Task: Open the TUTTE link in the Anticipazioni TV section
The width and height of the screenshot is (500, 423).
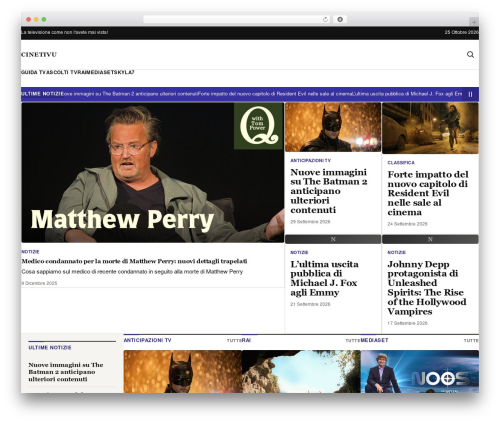Action: pyautogui.click(x=234, y=341)
